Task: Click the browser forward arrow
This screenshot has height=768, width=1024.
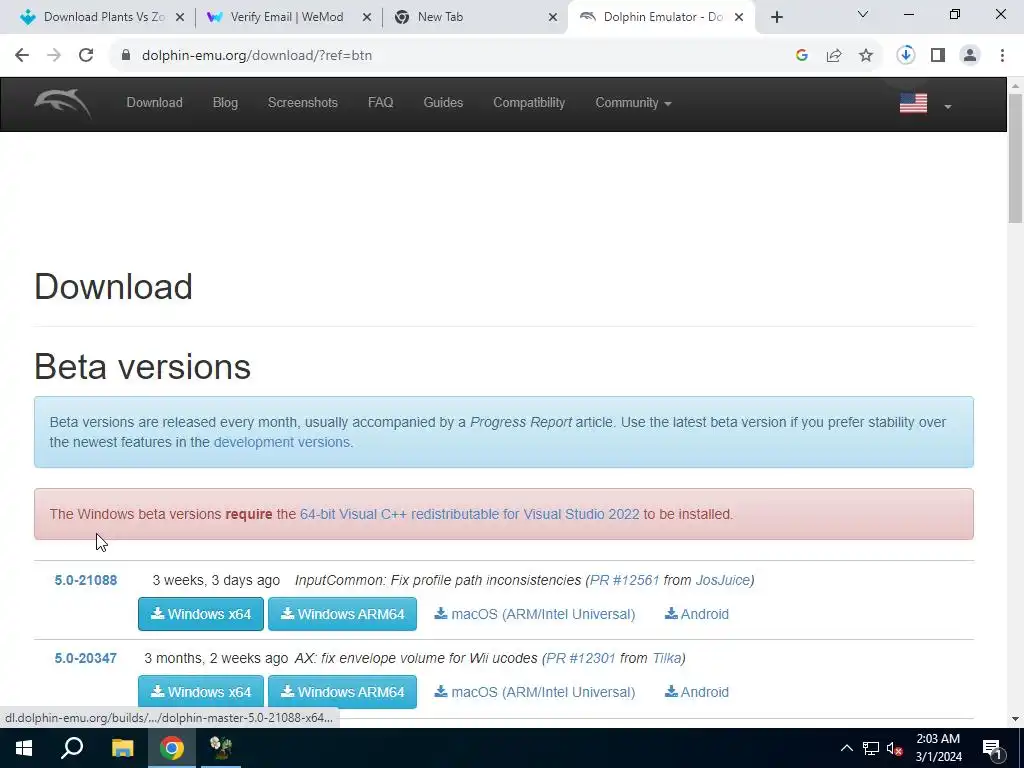Action: click(x=54, y=56)
